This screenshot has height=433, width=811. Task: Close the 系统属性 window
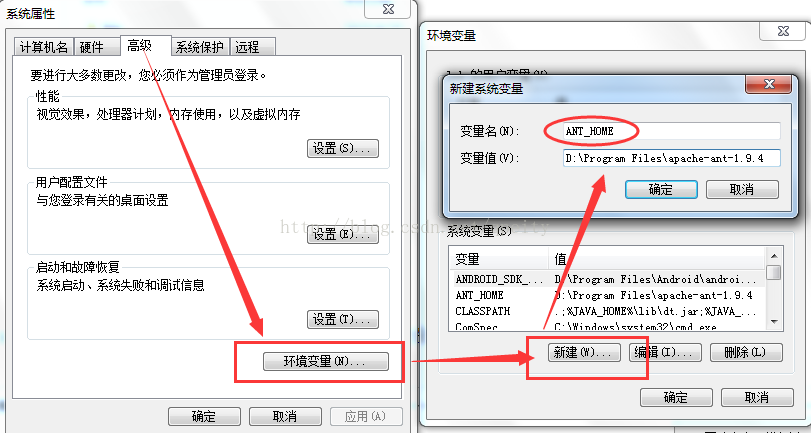[388, 9]
